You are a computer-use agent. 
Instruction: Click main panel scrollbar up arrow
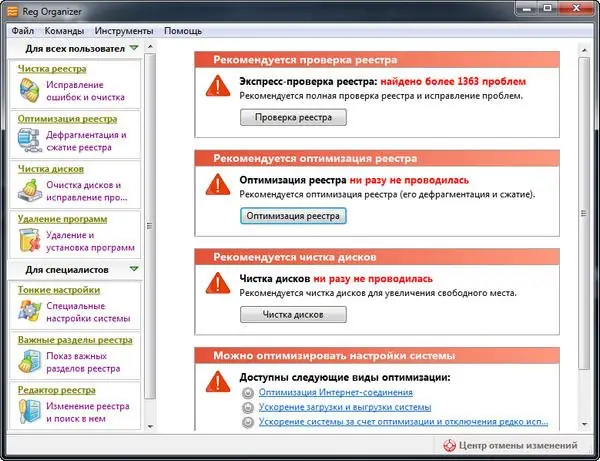pyautogui.click(x=584, y=50)
